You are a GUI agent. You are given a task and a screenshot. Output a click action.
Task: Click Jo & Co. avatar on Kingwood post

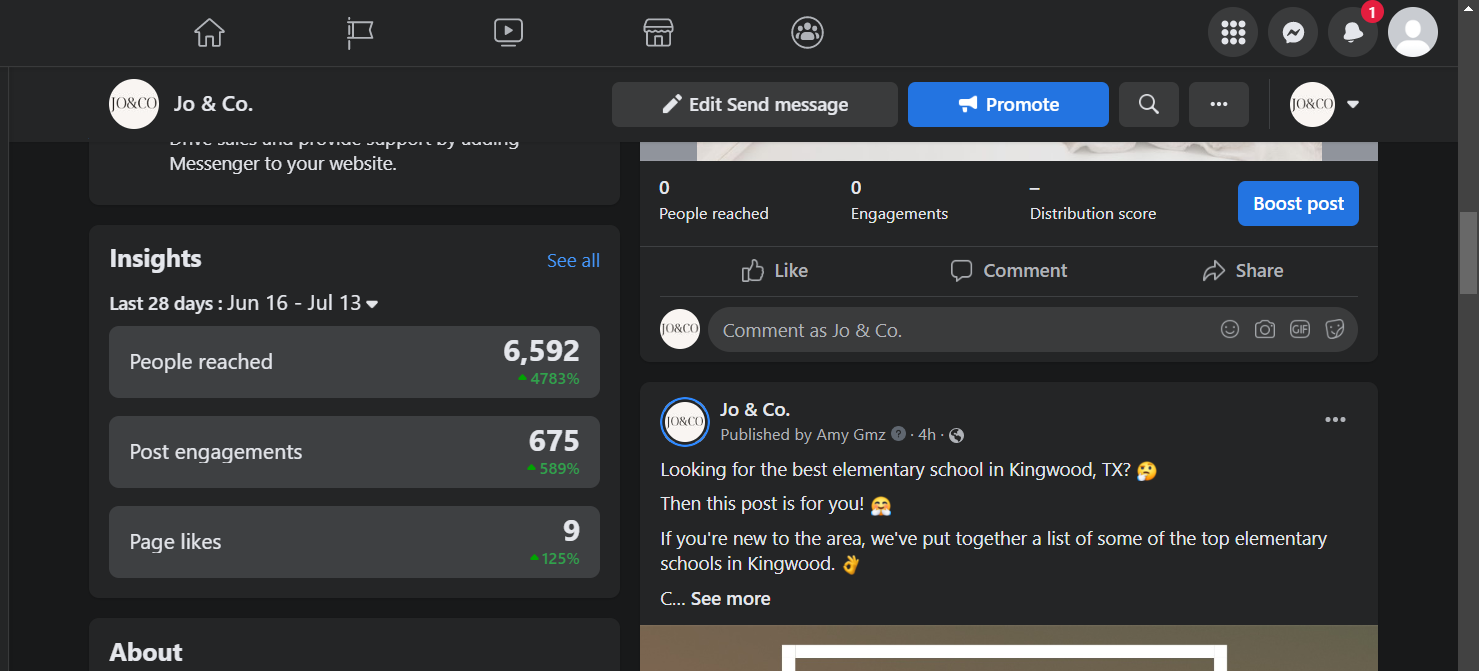(x=684, y=421)
